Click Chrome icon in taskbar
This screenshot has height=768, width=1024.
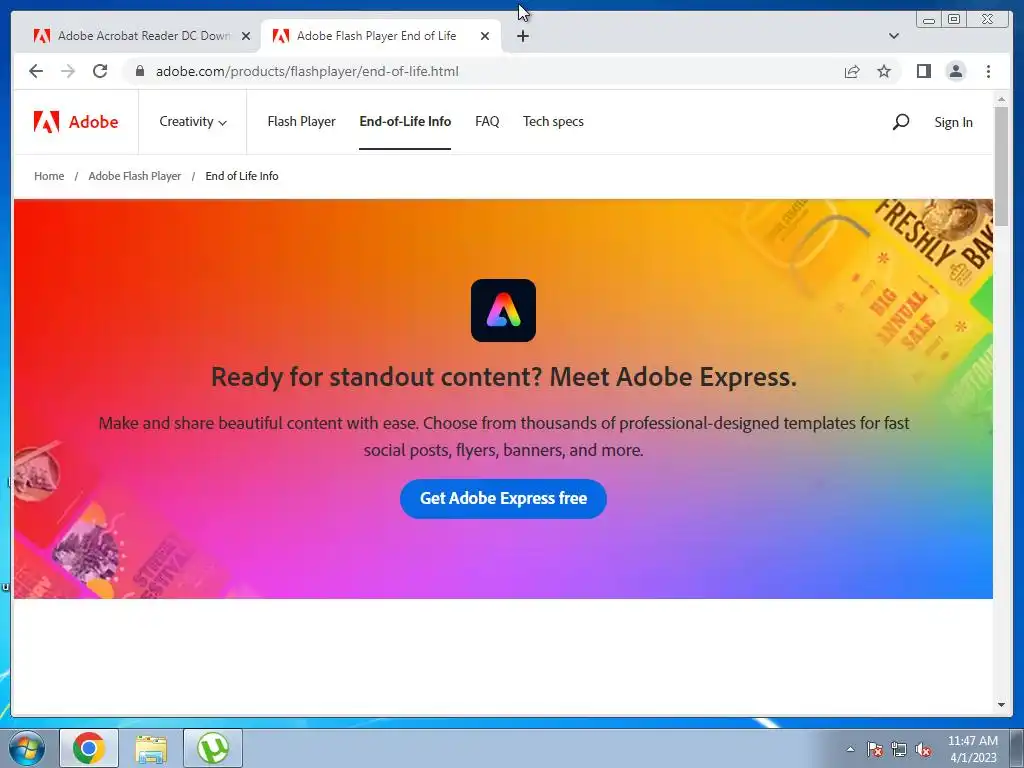point(89,748)
